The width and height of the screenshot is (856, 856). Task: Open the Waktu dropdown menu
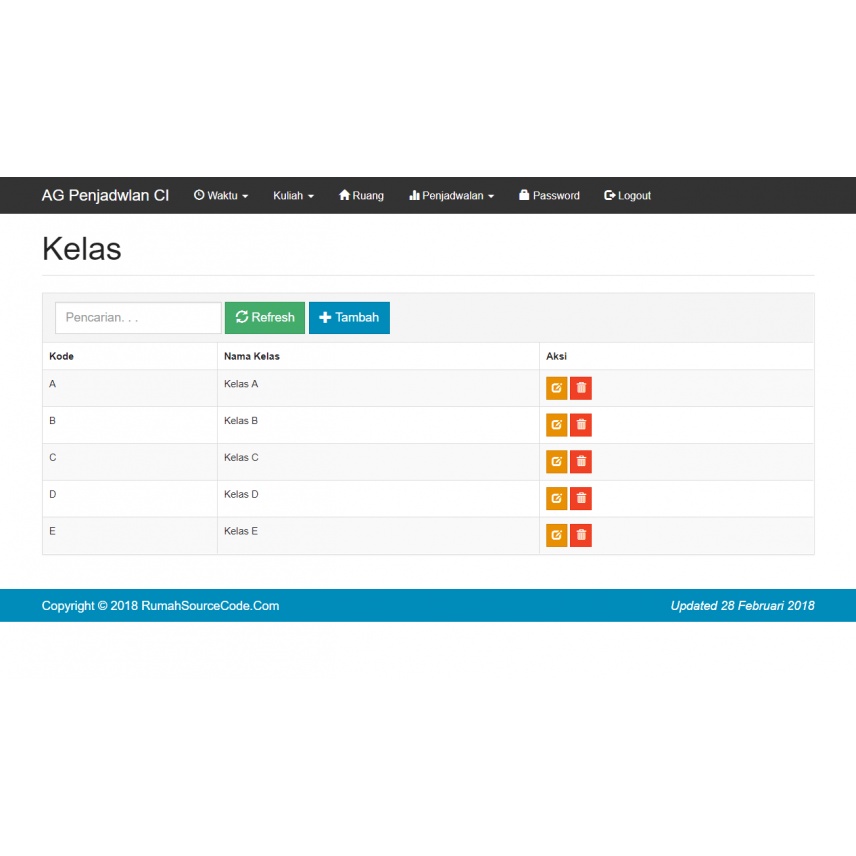coord(221,195)
